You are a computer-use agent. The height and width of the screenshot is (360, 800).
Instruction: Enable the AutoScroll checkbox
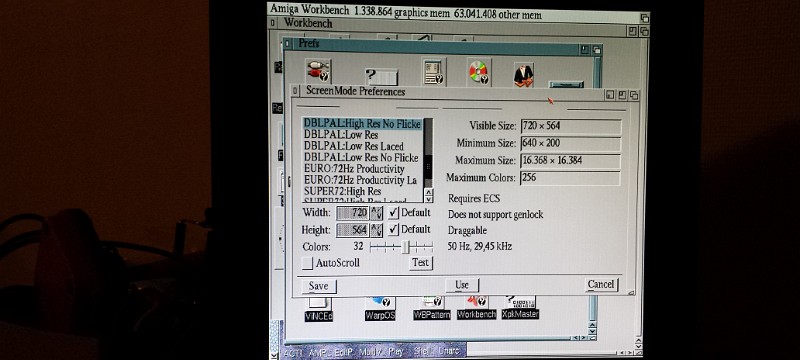(x=307, y=263)
